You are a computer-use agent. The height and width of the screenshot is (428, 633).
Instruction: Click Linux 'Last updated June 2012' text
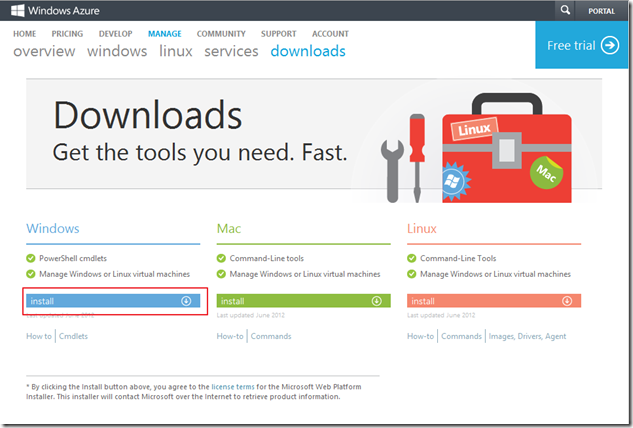pyautogui.click(x=441, y=315)
